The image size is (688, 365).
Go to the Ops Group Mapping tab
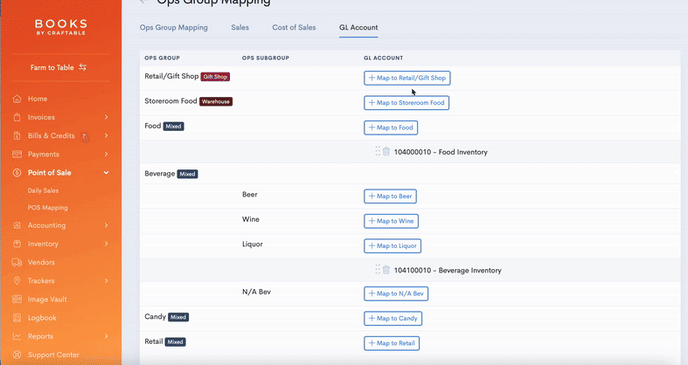coord(174,27)
